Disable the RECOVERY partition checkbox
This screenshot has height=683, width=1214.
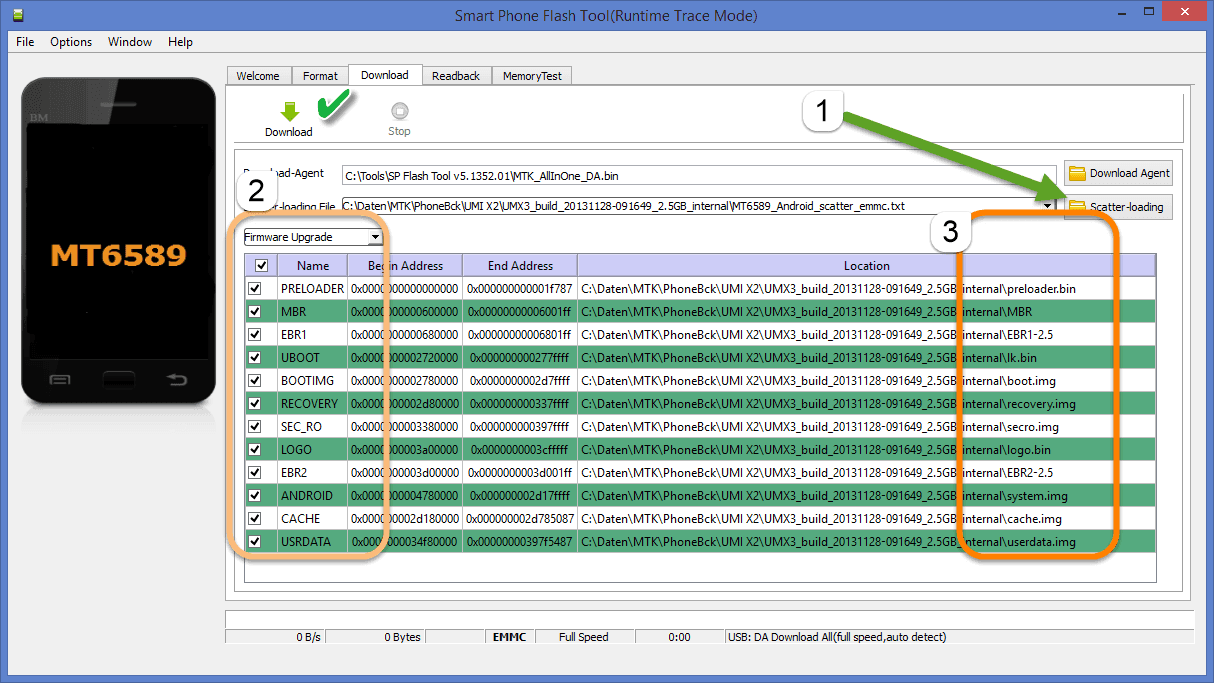pyautogui.click(x=255, y=403)
